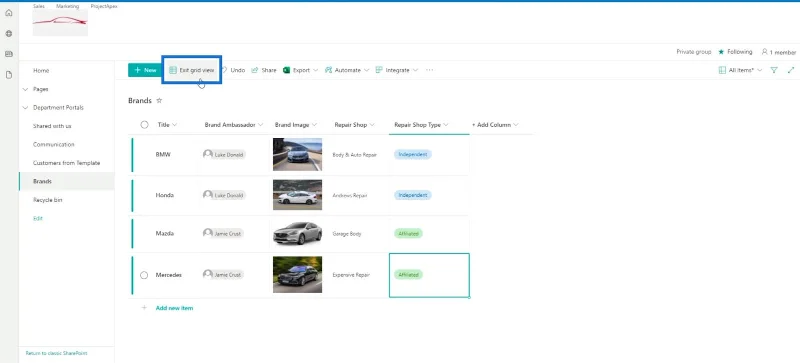The height and width of the screenshot is (363, 800).
Task: Open the more options ellipsis in toolbar
Action: [x=430, y=70]
